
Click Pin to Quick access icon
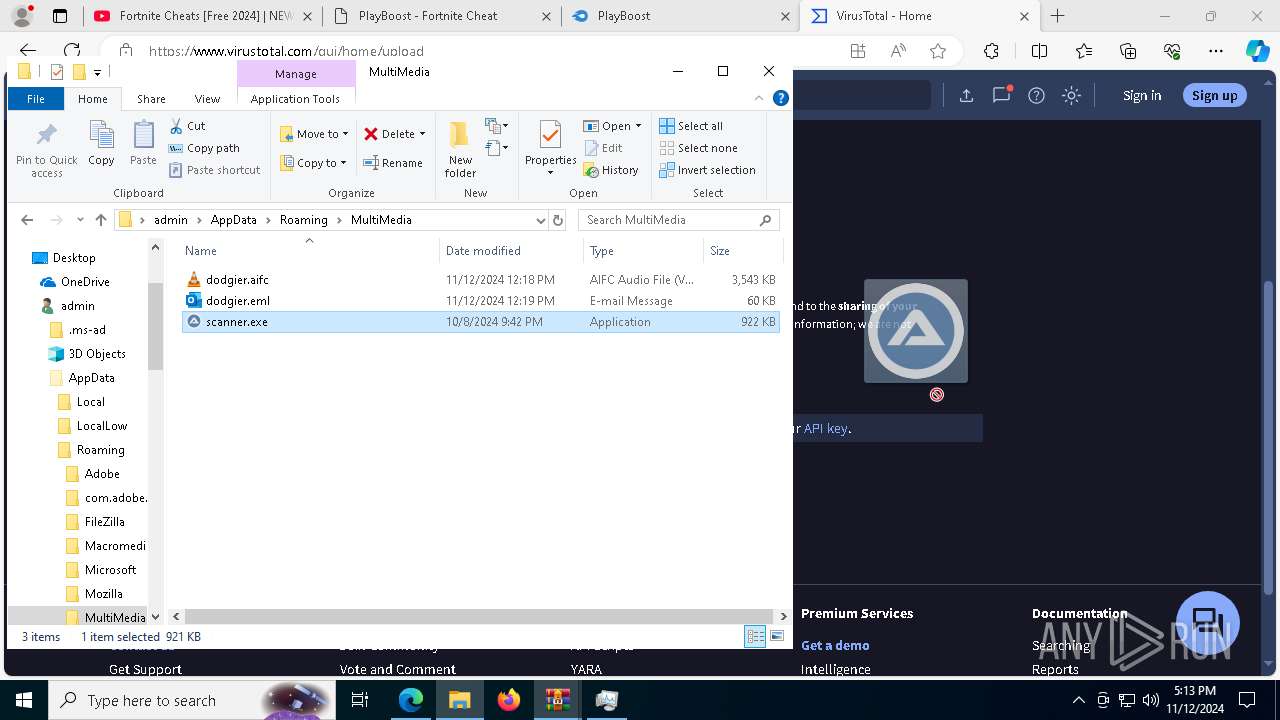coord(46,150)
